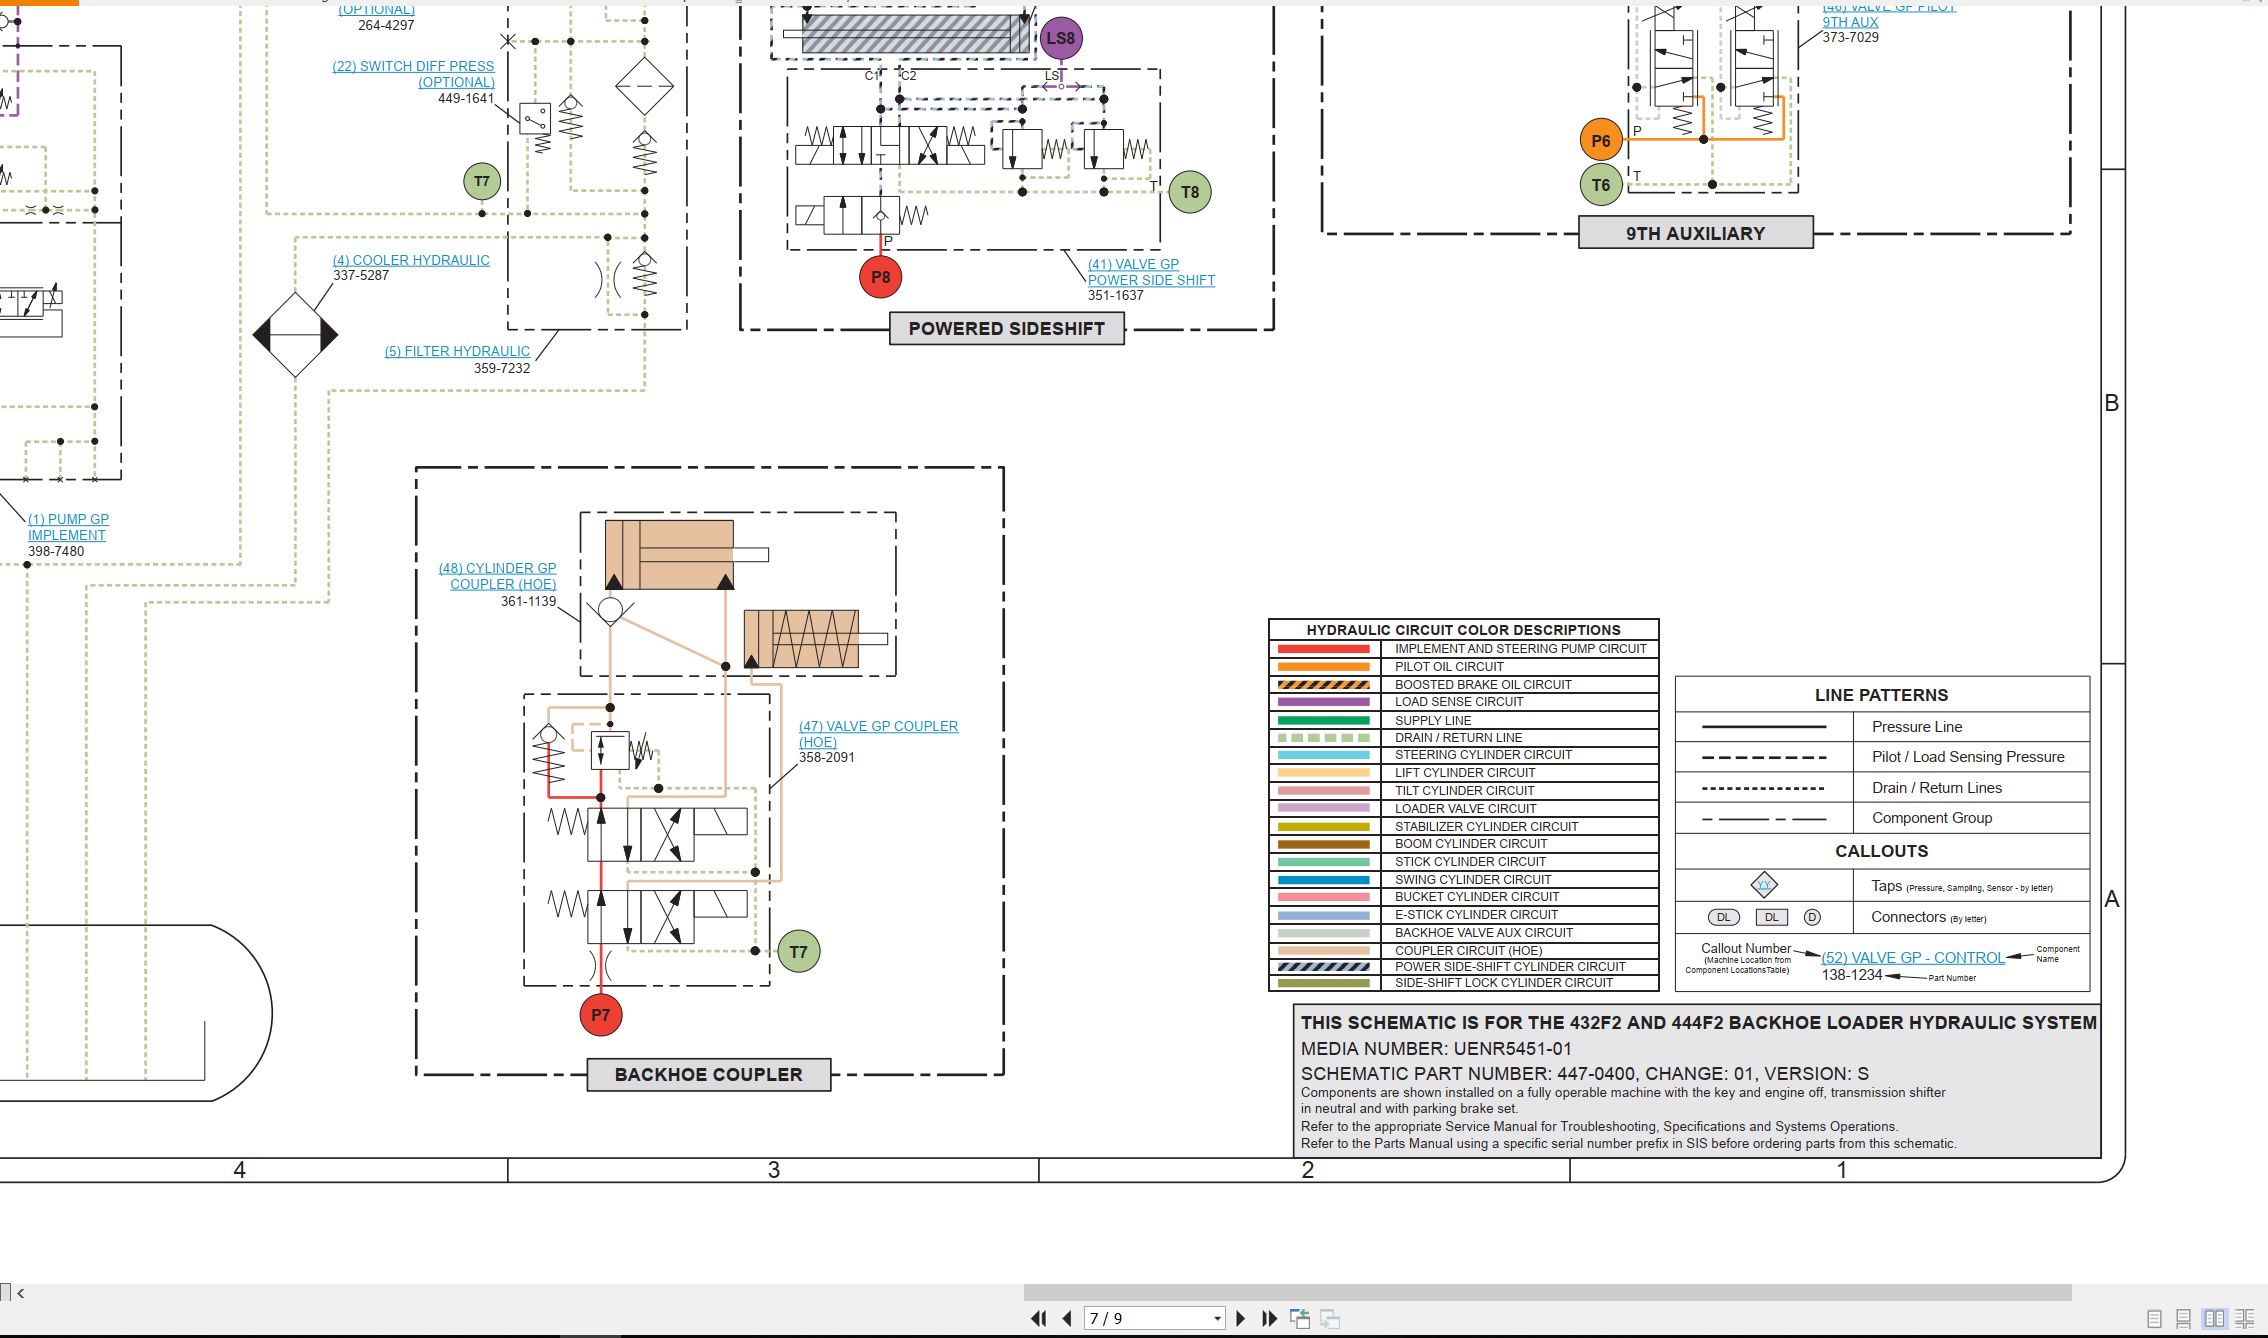Open the (47) VALVE GP COUPLER (HOE) link

pyautogui.click(x=878, y=734)
